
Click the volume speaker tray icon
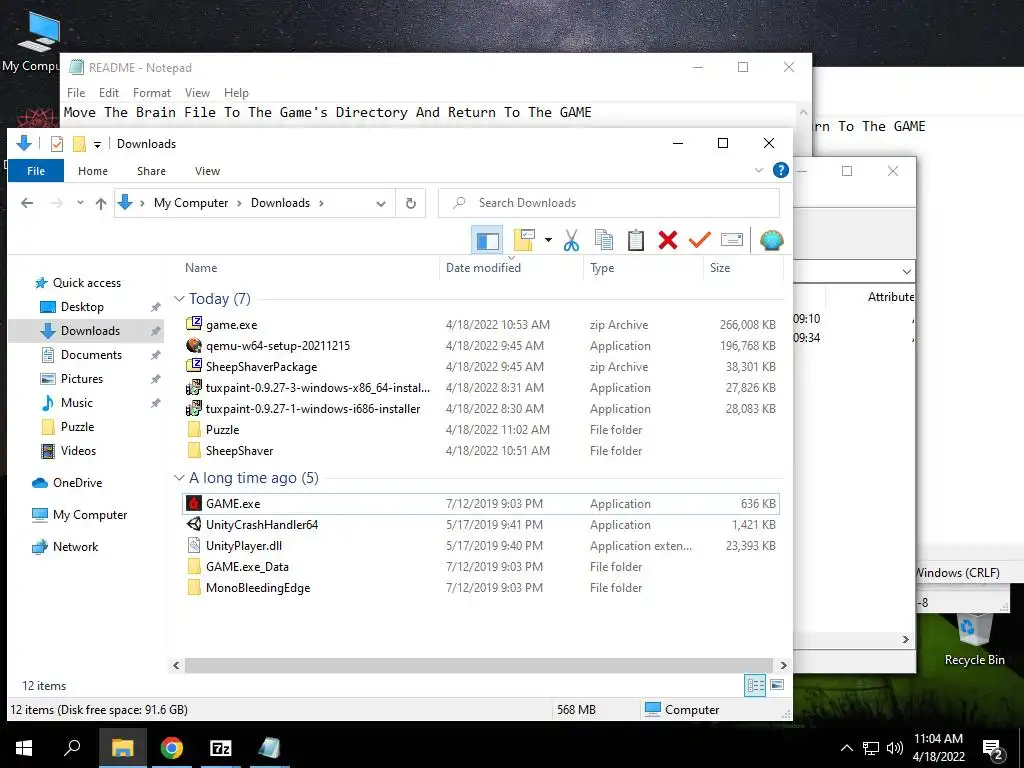pos(895,748)
